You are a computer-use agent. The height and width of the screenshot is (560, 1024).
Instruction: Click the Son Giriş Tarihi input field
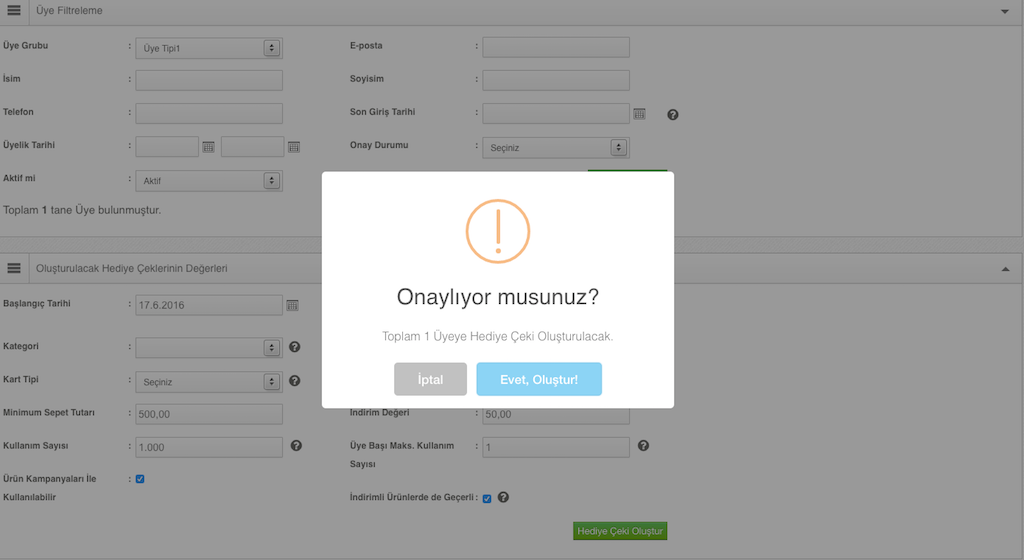tap(556, 114)
